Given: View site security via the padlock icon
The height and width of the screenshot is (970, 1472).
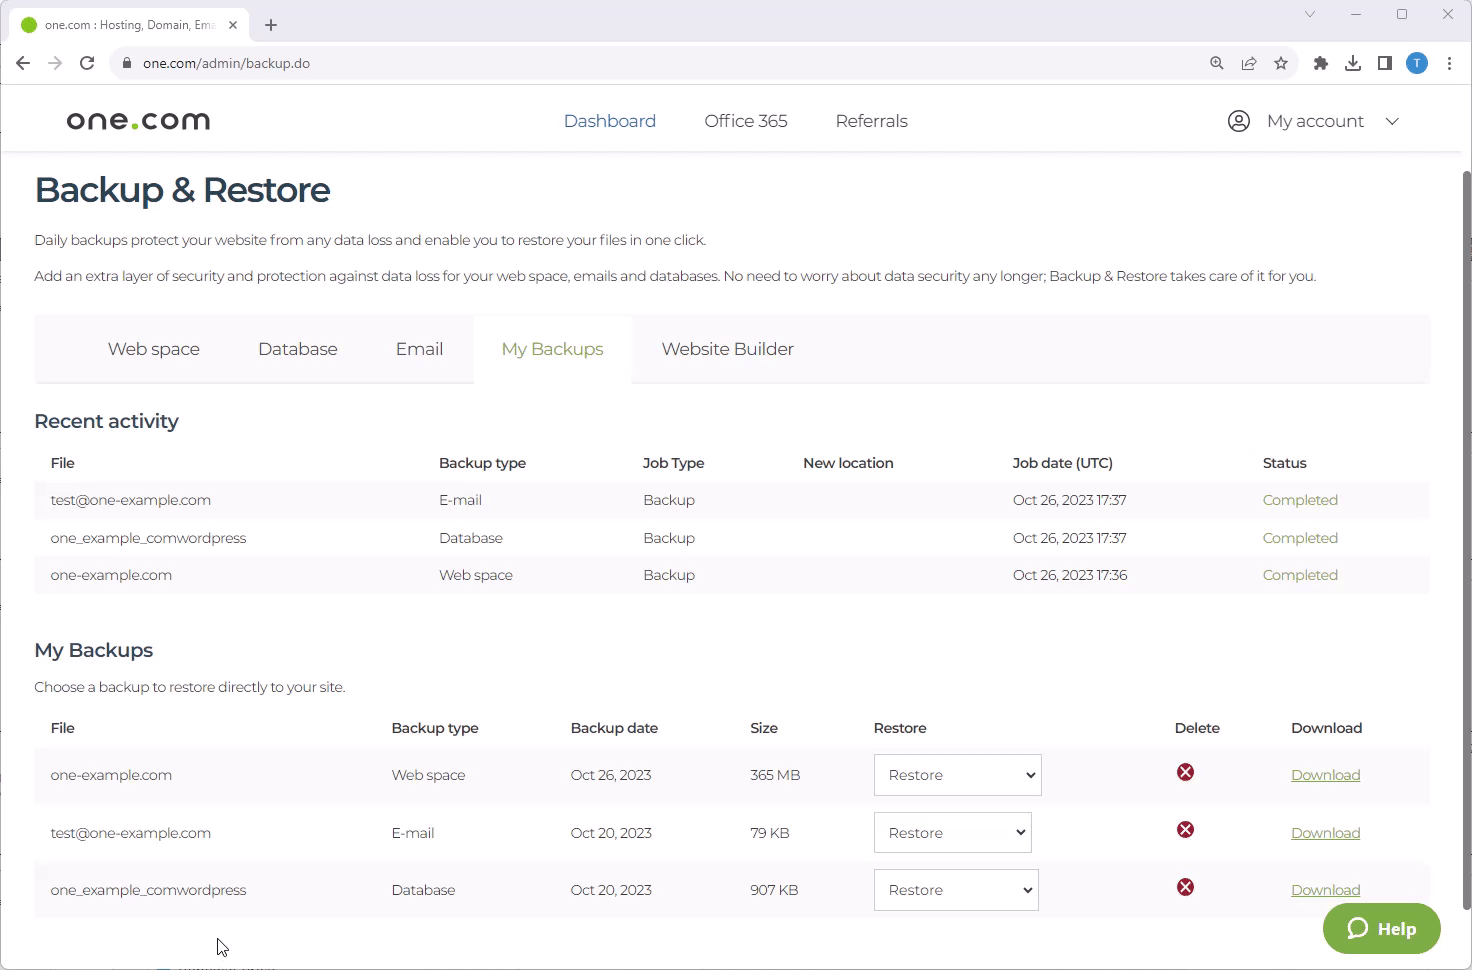Looking at the screenshot, I should [126, 63].
